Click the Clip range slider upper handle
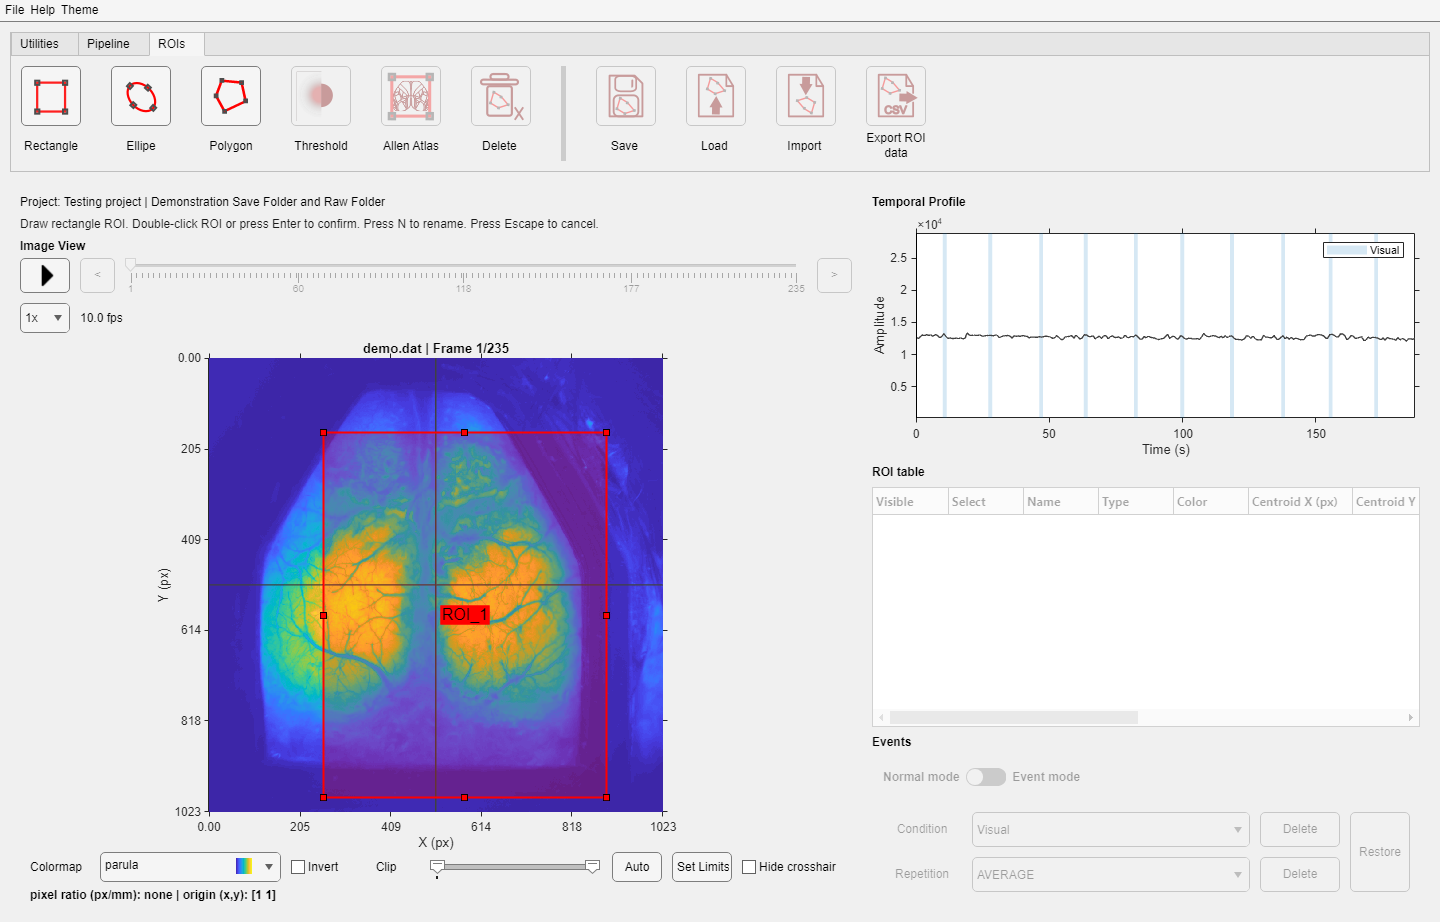Viewport: 1440px width, 922px height. pyautogui.click(x=593, y=867)
